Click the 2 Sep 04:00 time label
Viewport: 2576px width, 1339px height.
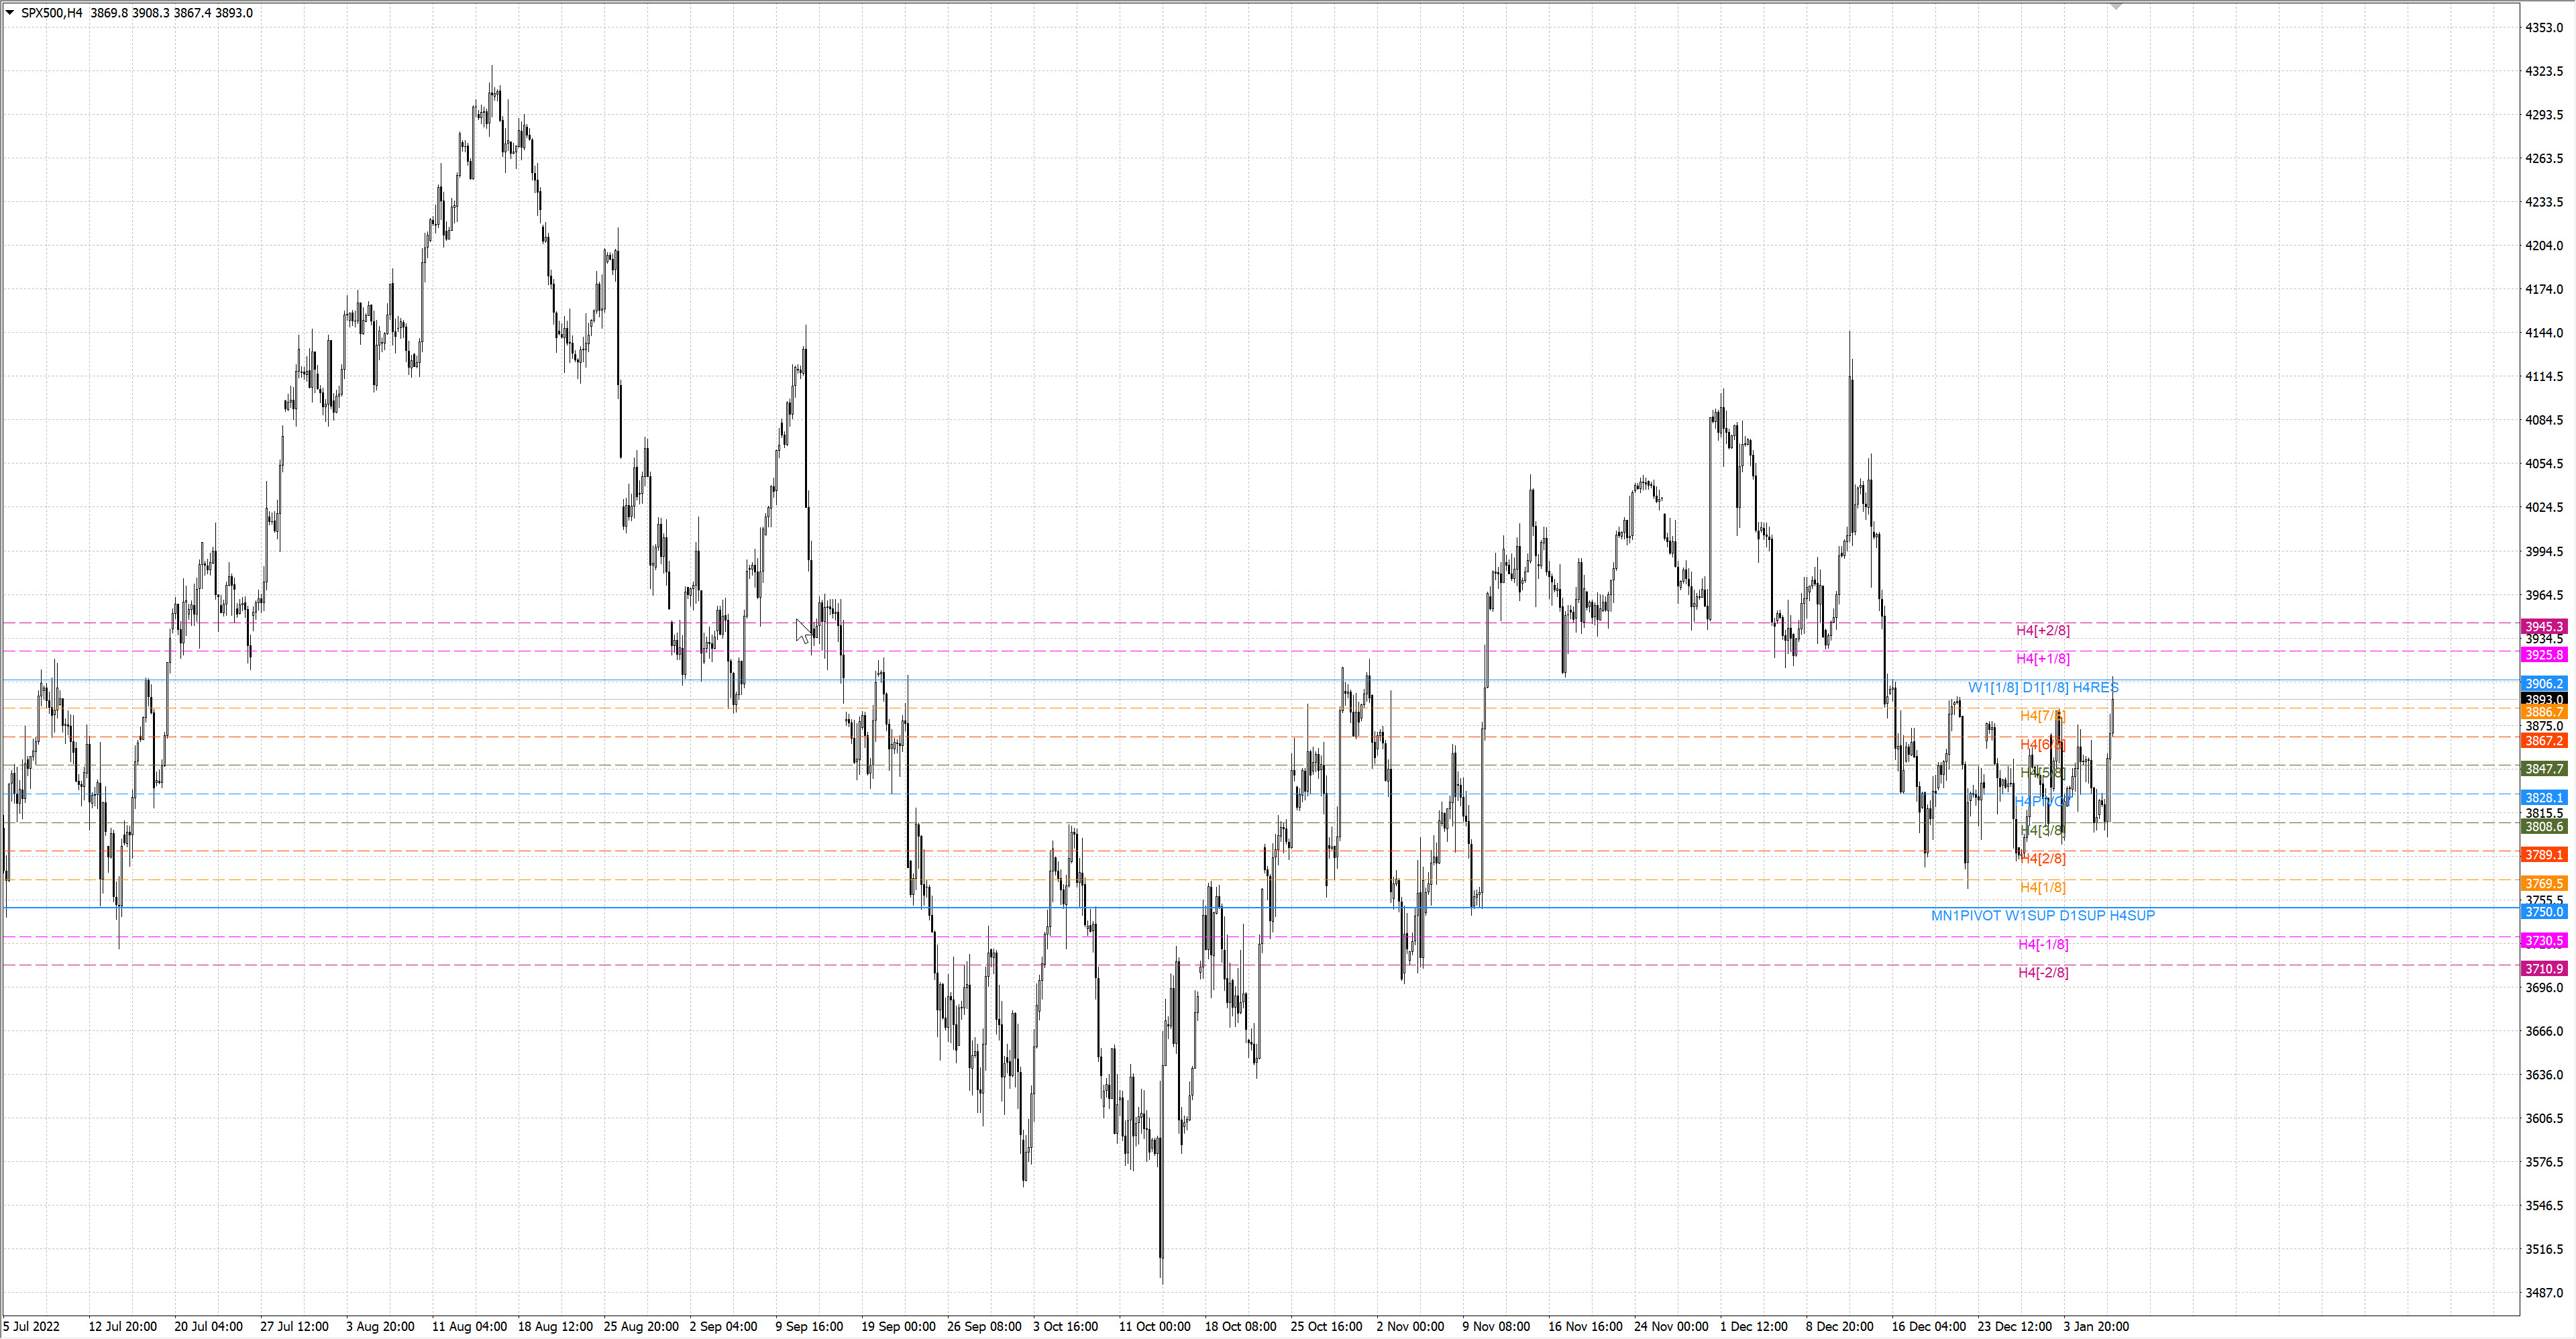click(x=723, y=1327)
